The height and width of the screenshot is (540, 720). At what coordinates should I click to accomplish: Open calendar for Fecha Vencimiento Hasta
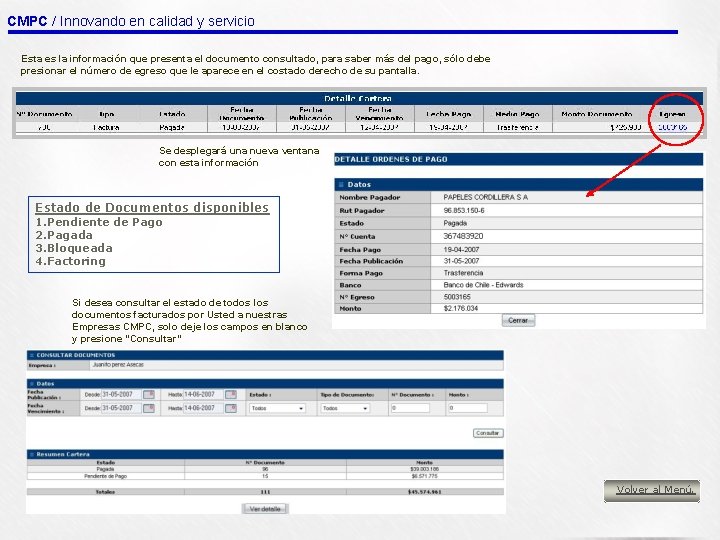(x=231, y=408)
